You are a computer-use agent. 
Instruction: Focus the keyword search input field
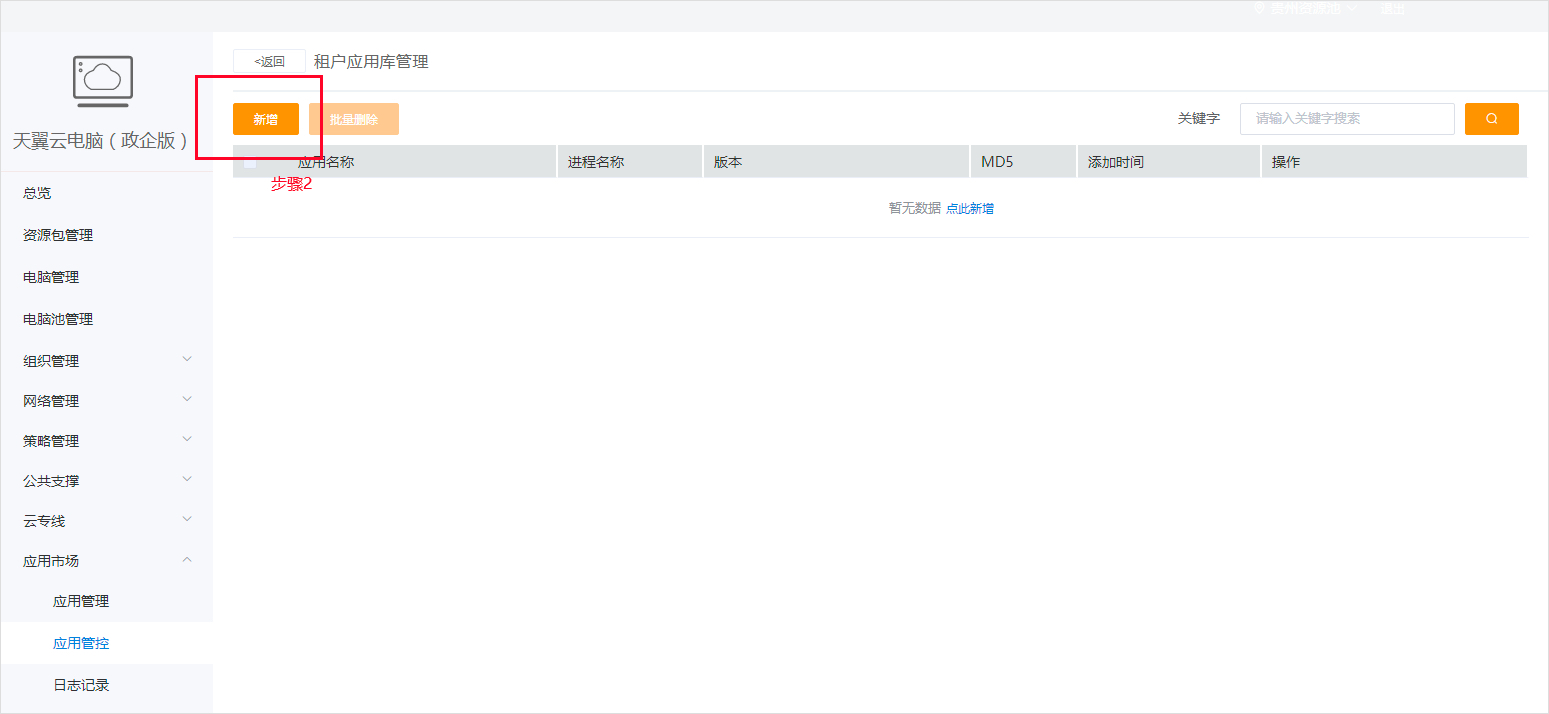coord(1346,119)
